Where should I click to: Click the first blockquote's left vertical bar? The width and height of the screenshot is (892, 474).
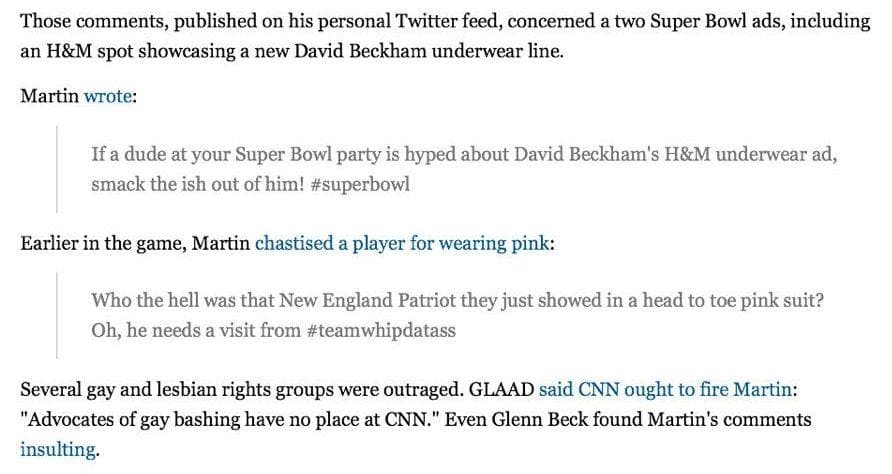[x=58, y=169]
